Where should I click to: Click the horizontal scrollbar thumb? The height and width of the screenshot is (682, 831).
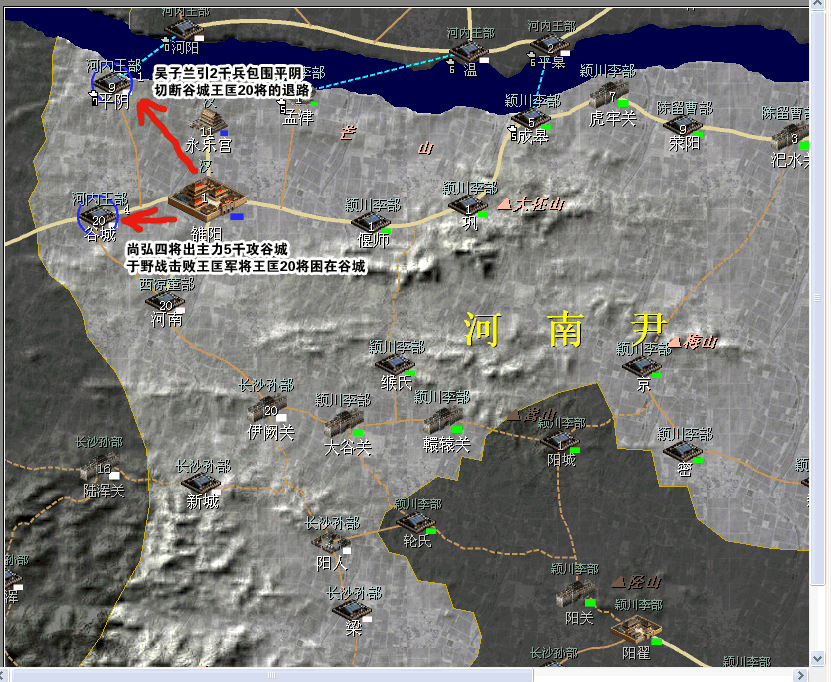pyautogui.click(x=272, y=675)
